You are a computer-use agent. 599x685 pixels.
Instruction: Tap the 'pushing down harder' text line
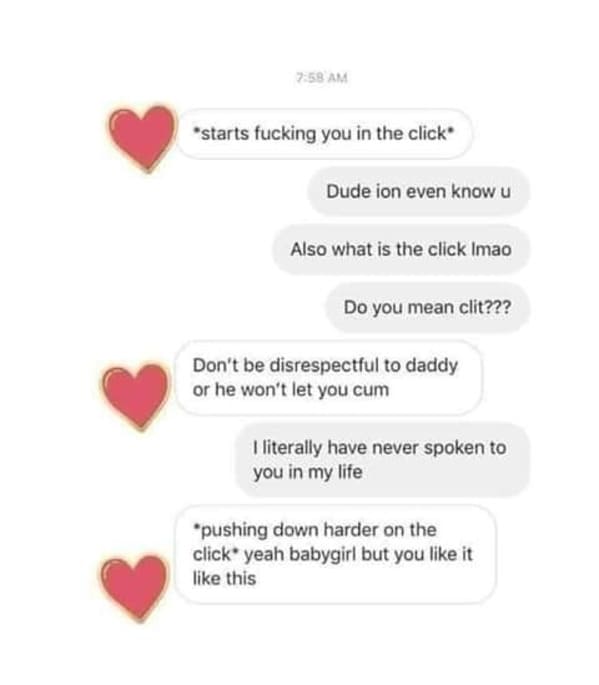pyautogui.click(x=315, y=530)
